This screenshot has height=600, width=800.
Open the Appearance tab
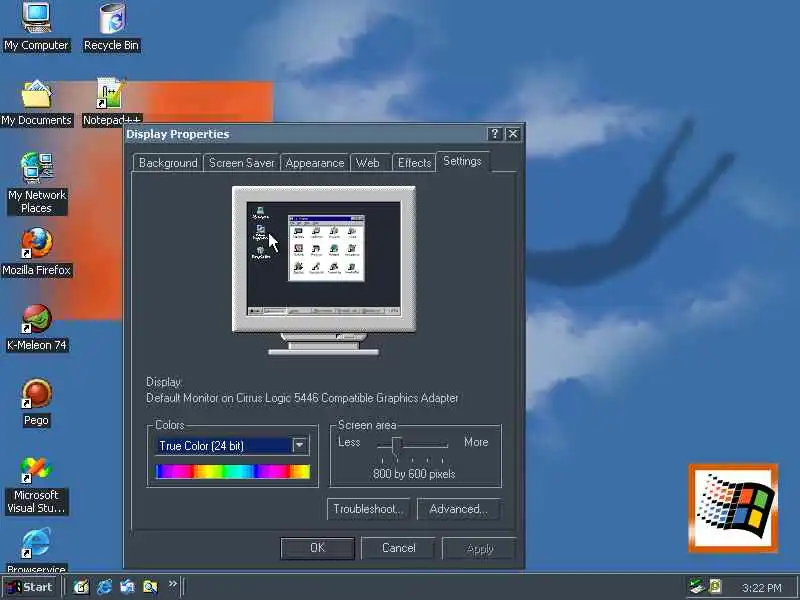pyautogui.click(x=315, y=163)
